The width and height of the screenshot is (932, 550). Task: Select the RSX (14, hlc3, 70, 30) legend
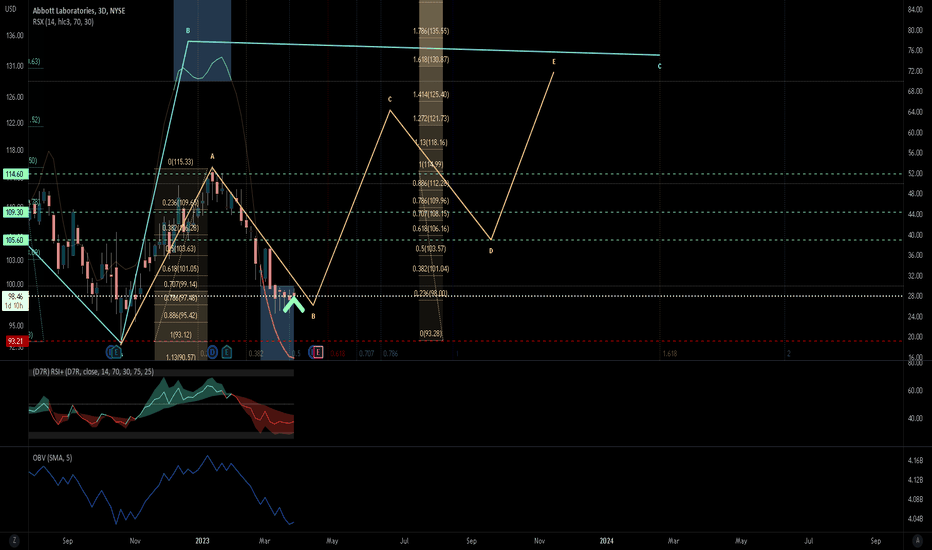click(x=63, y=22)
